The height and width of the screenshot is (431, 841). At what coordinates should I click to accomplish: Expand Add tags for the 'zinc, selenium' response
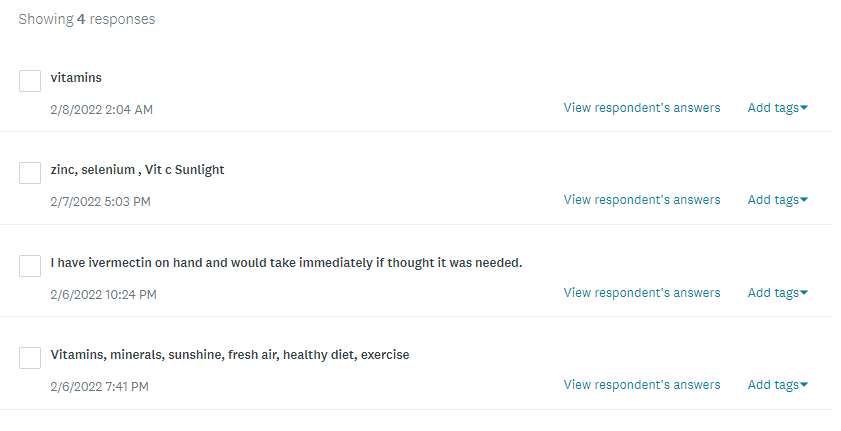(777, 200)
